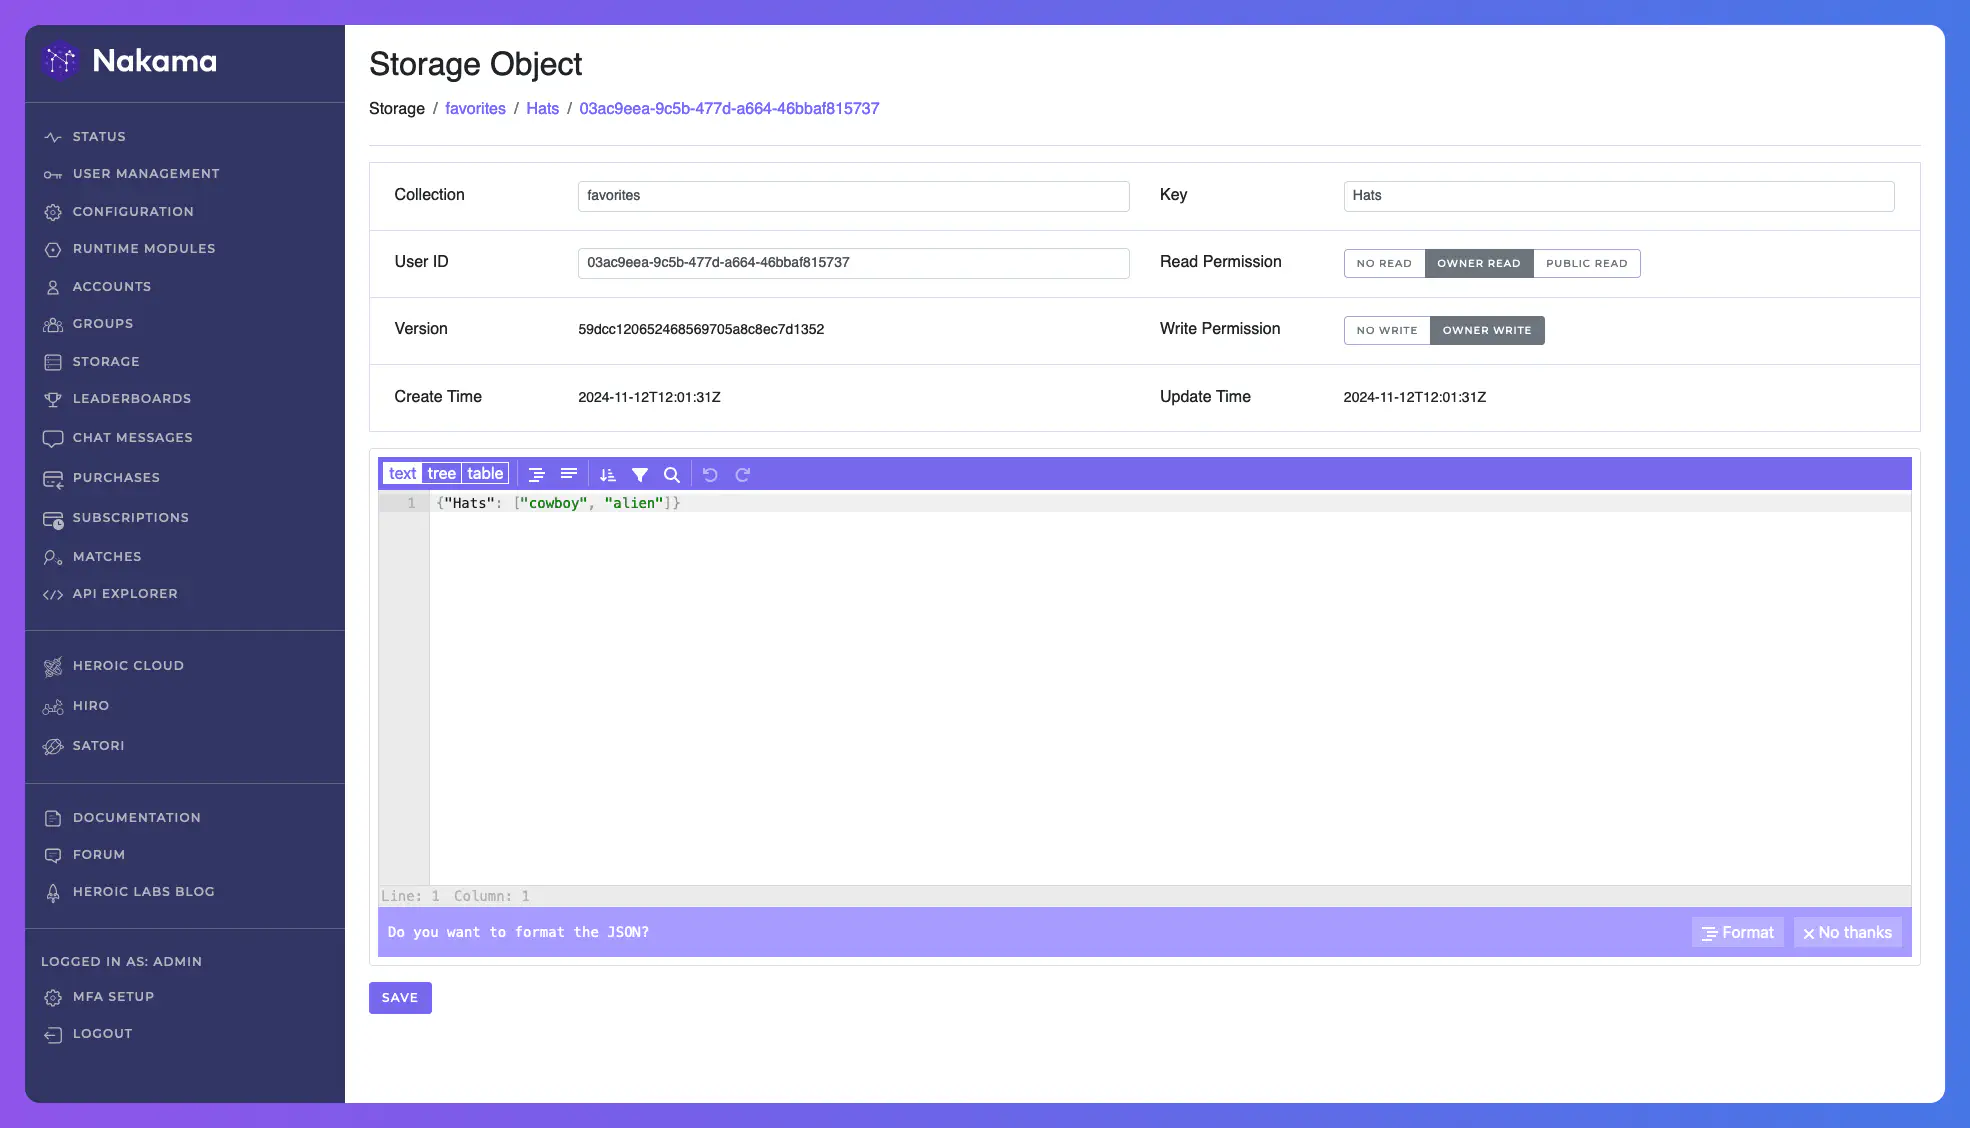Click the Logout icon

point(53,1035)
